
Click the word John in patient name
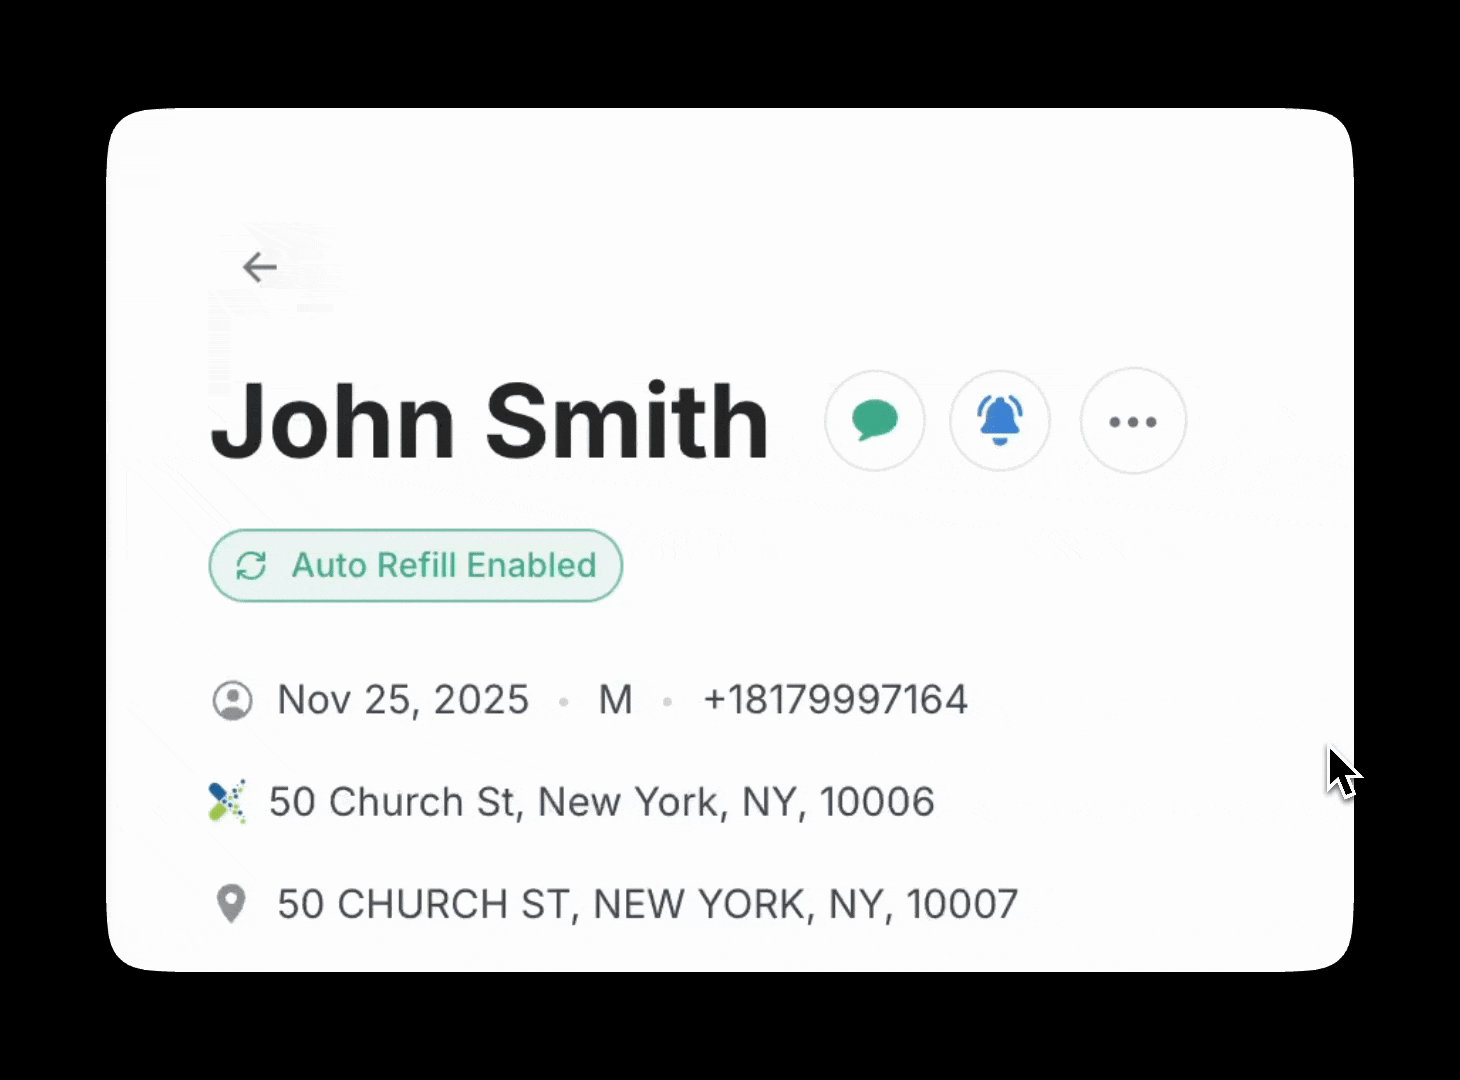pyautogui.click(x=333, y=422)
